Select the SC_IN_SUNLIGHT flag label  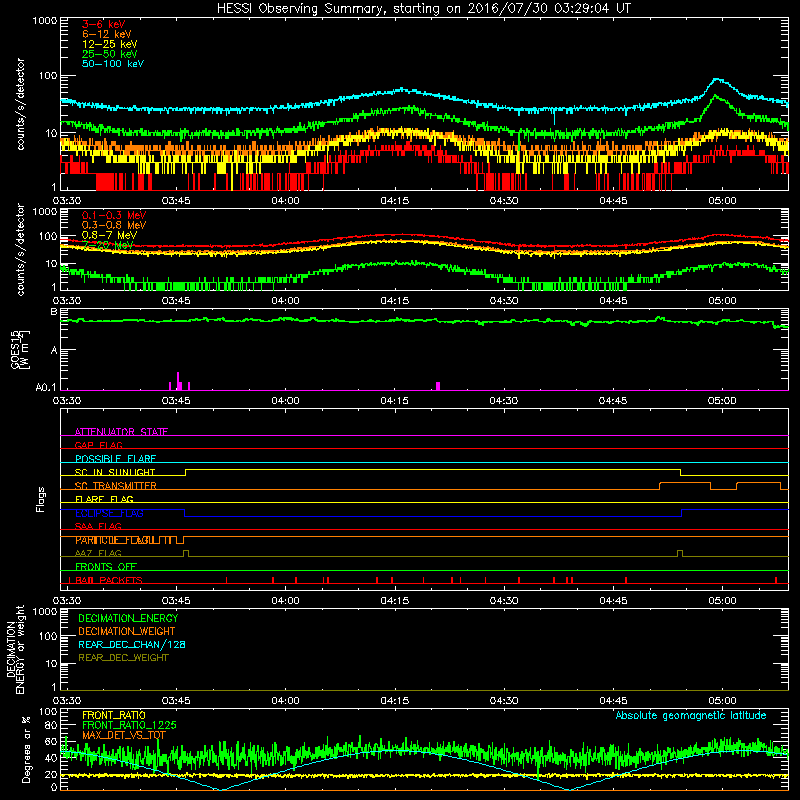[x=115, y=472]
